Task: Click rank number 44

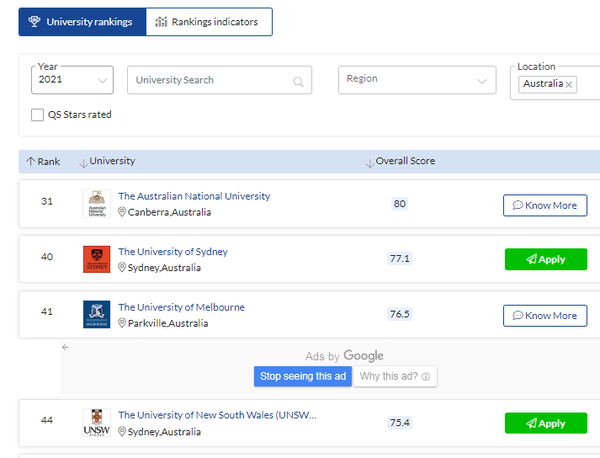Action: [47, 420]
